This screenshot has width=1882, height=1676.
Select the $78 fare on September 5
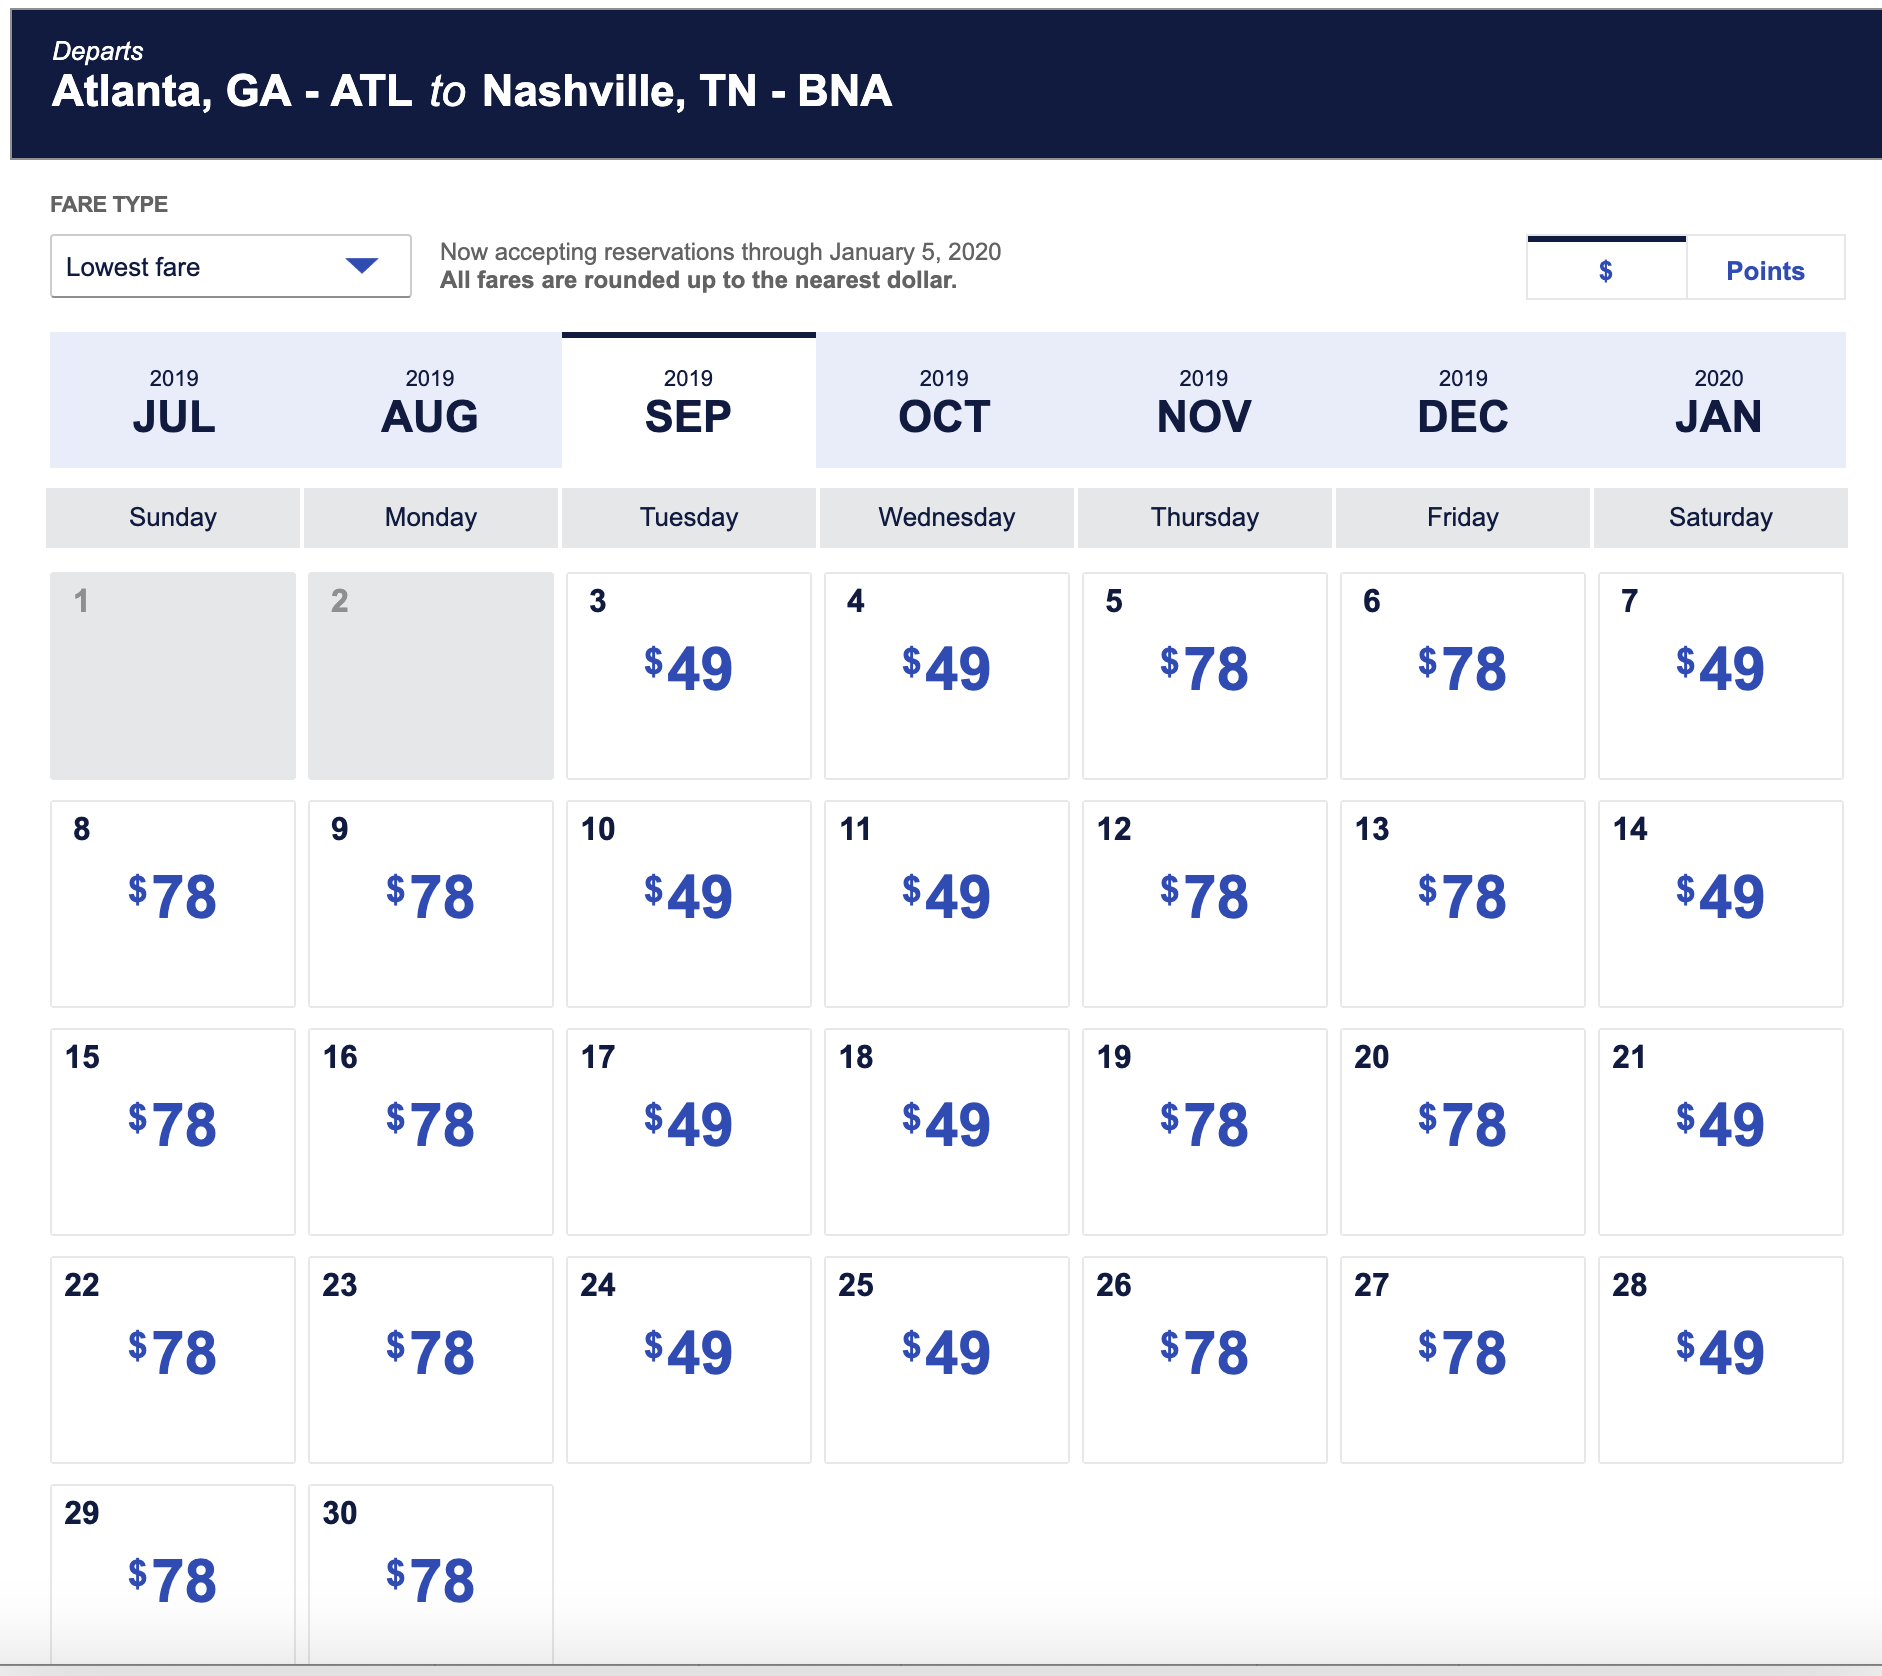(x=1205, y=670)
